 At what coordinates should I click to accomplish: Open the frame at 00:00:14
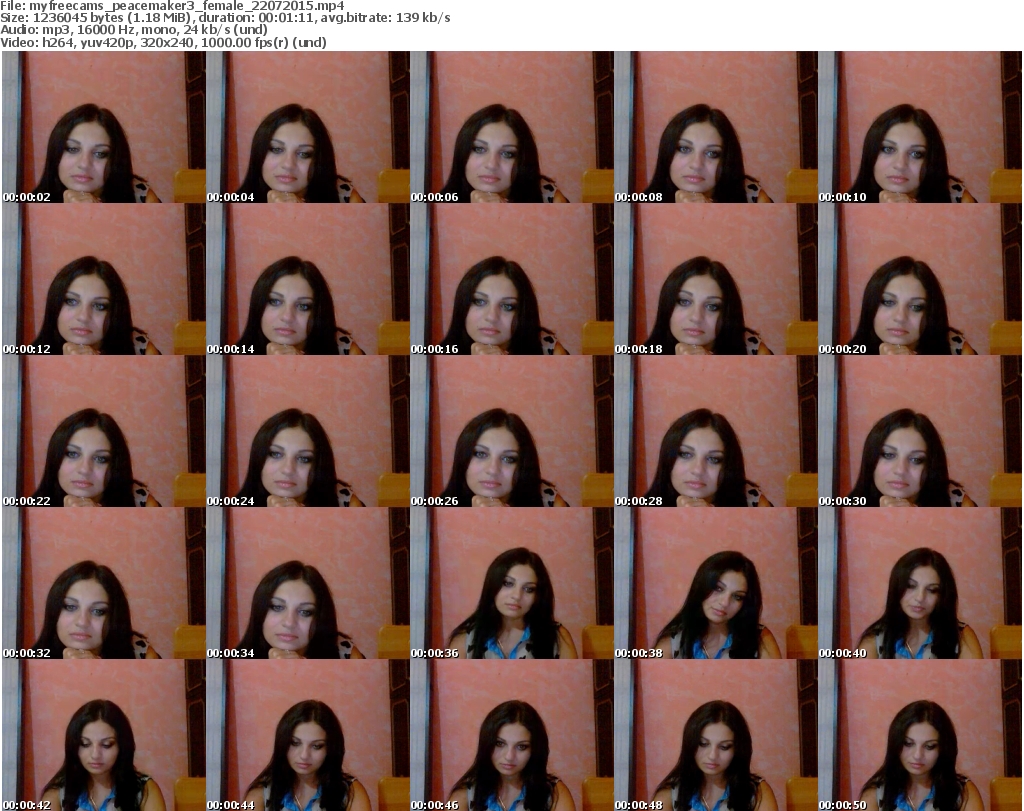click(x=308, y=279)
